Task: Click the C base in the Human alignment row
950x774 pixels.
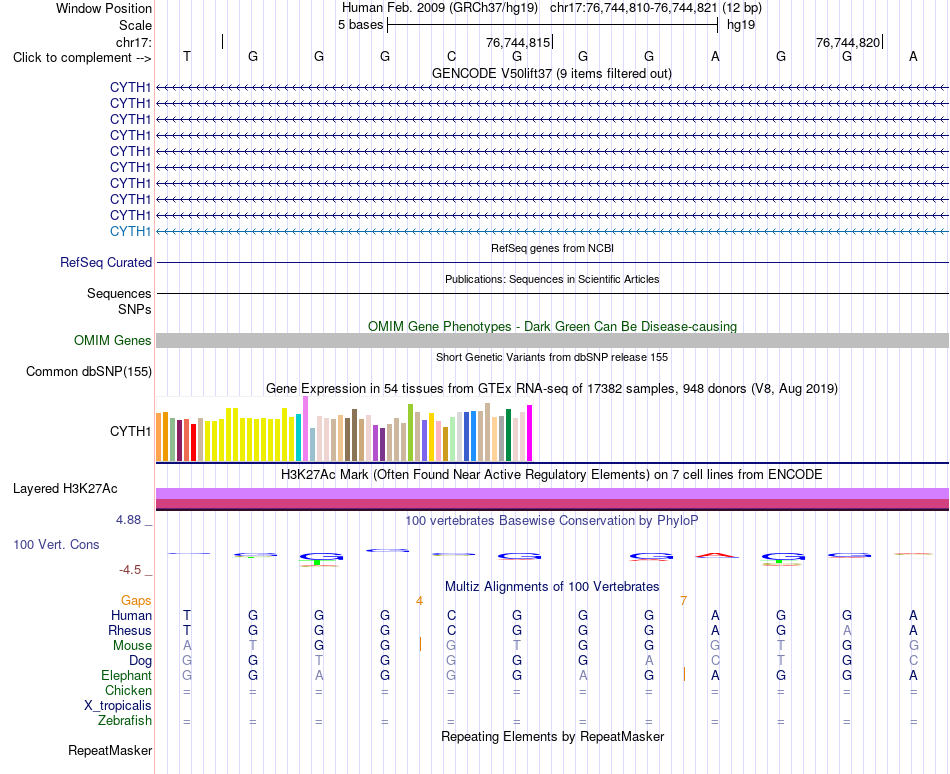Action: 451,615
